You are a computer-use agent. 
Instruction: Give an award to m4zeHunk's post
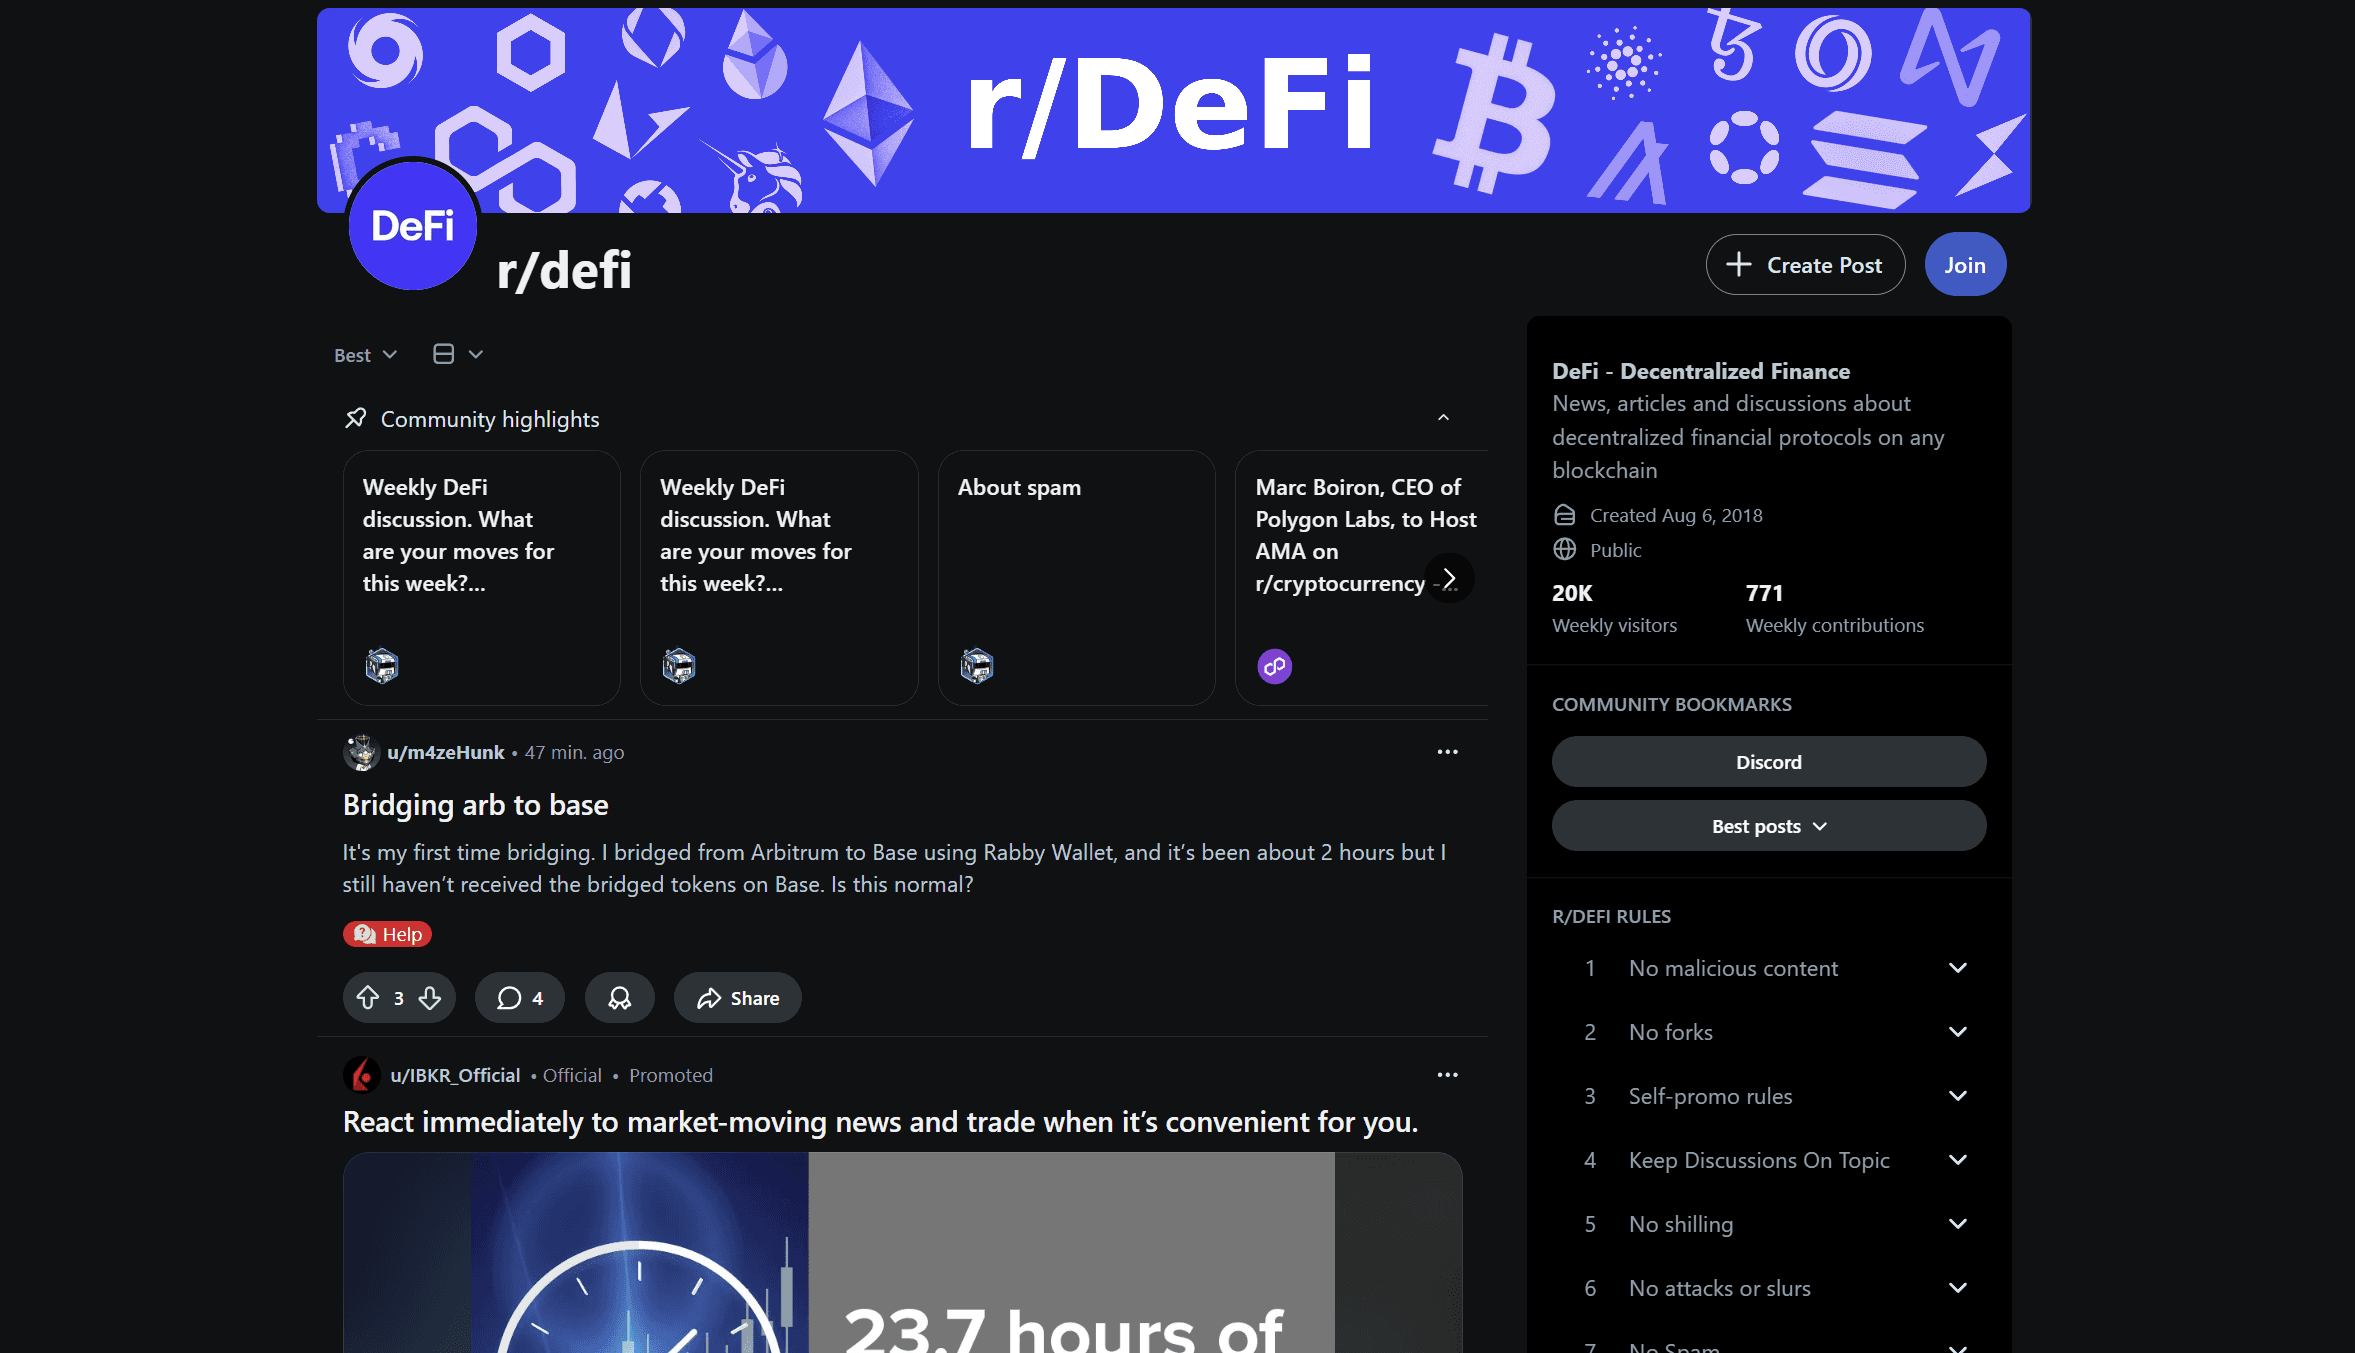620,997
